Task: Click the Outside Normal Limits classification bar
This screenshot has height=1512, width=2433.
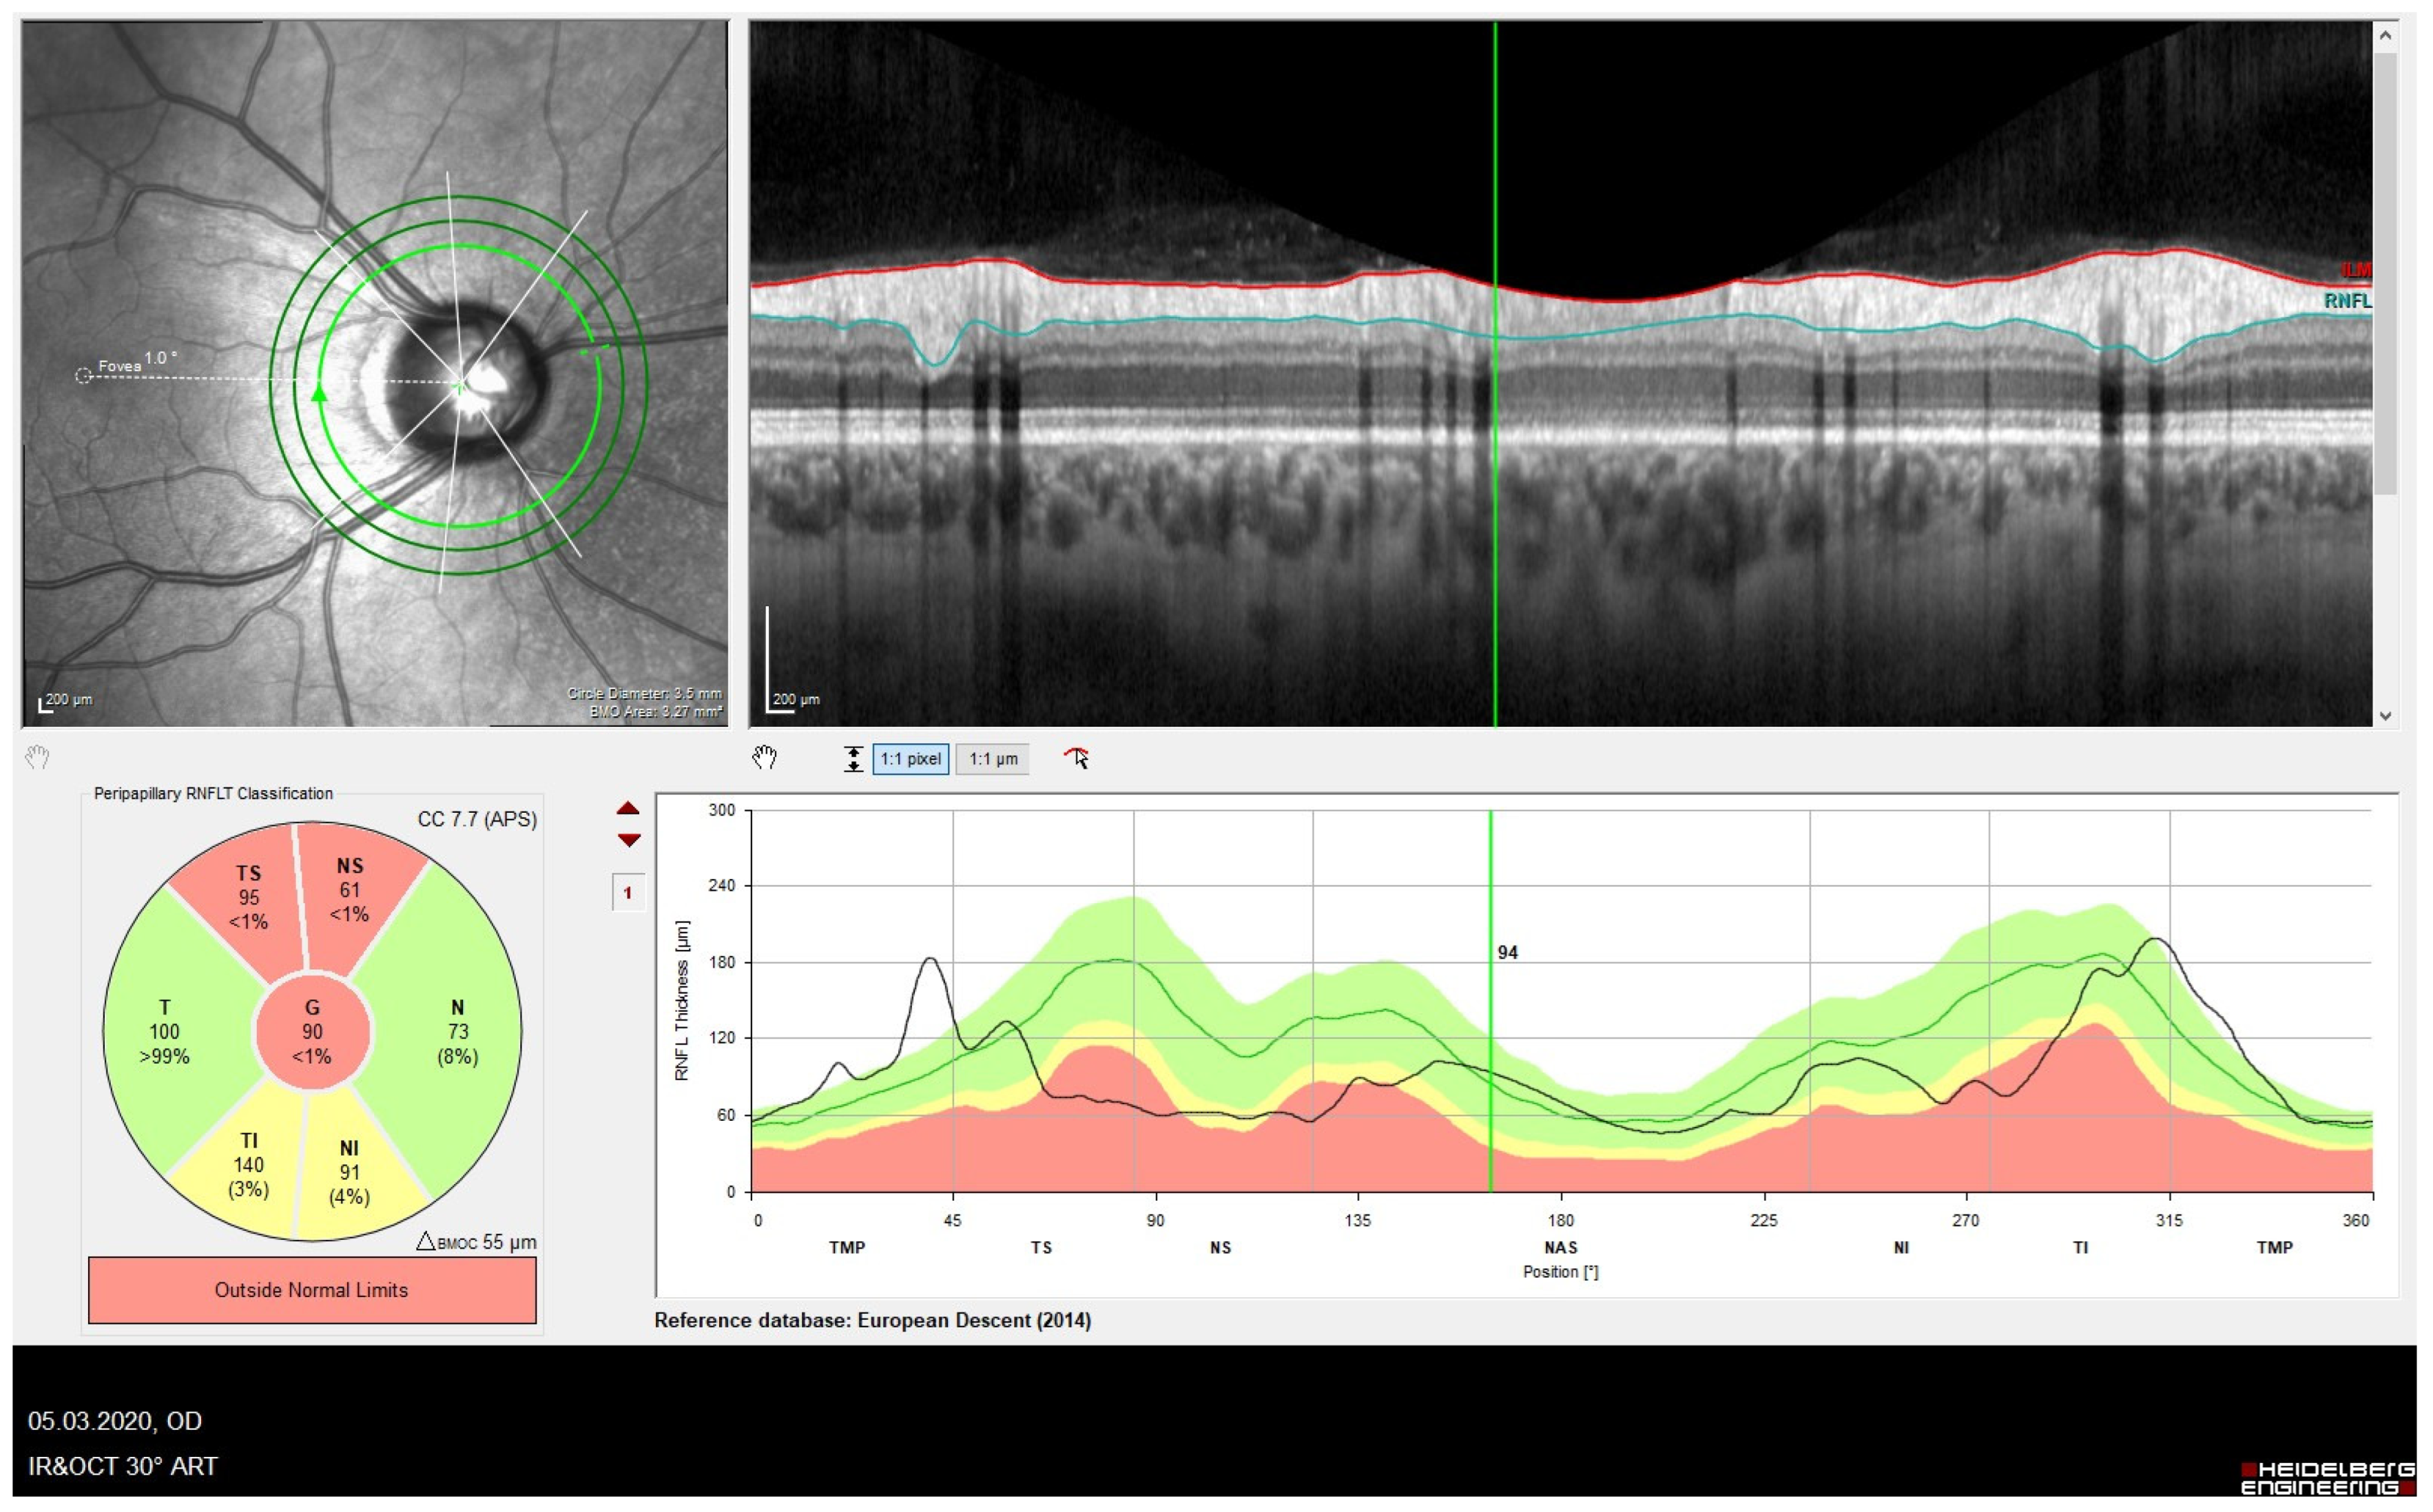Action: [312, 1290]
